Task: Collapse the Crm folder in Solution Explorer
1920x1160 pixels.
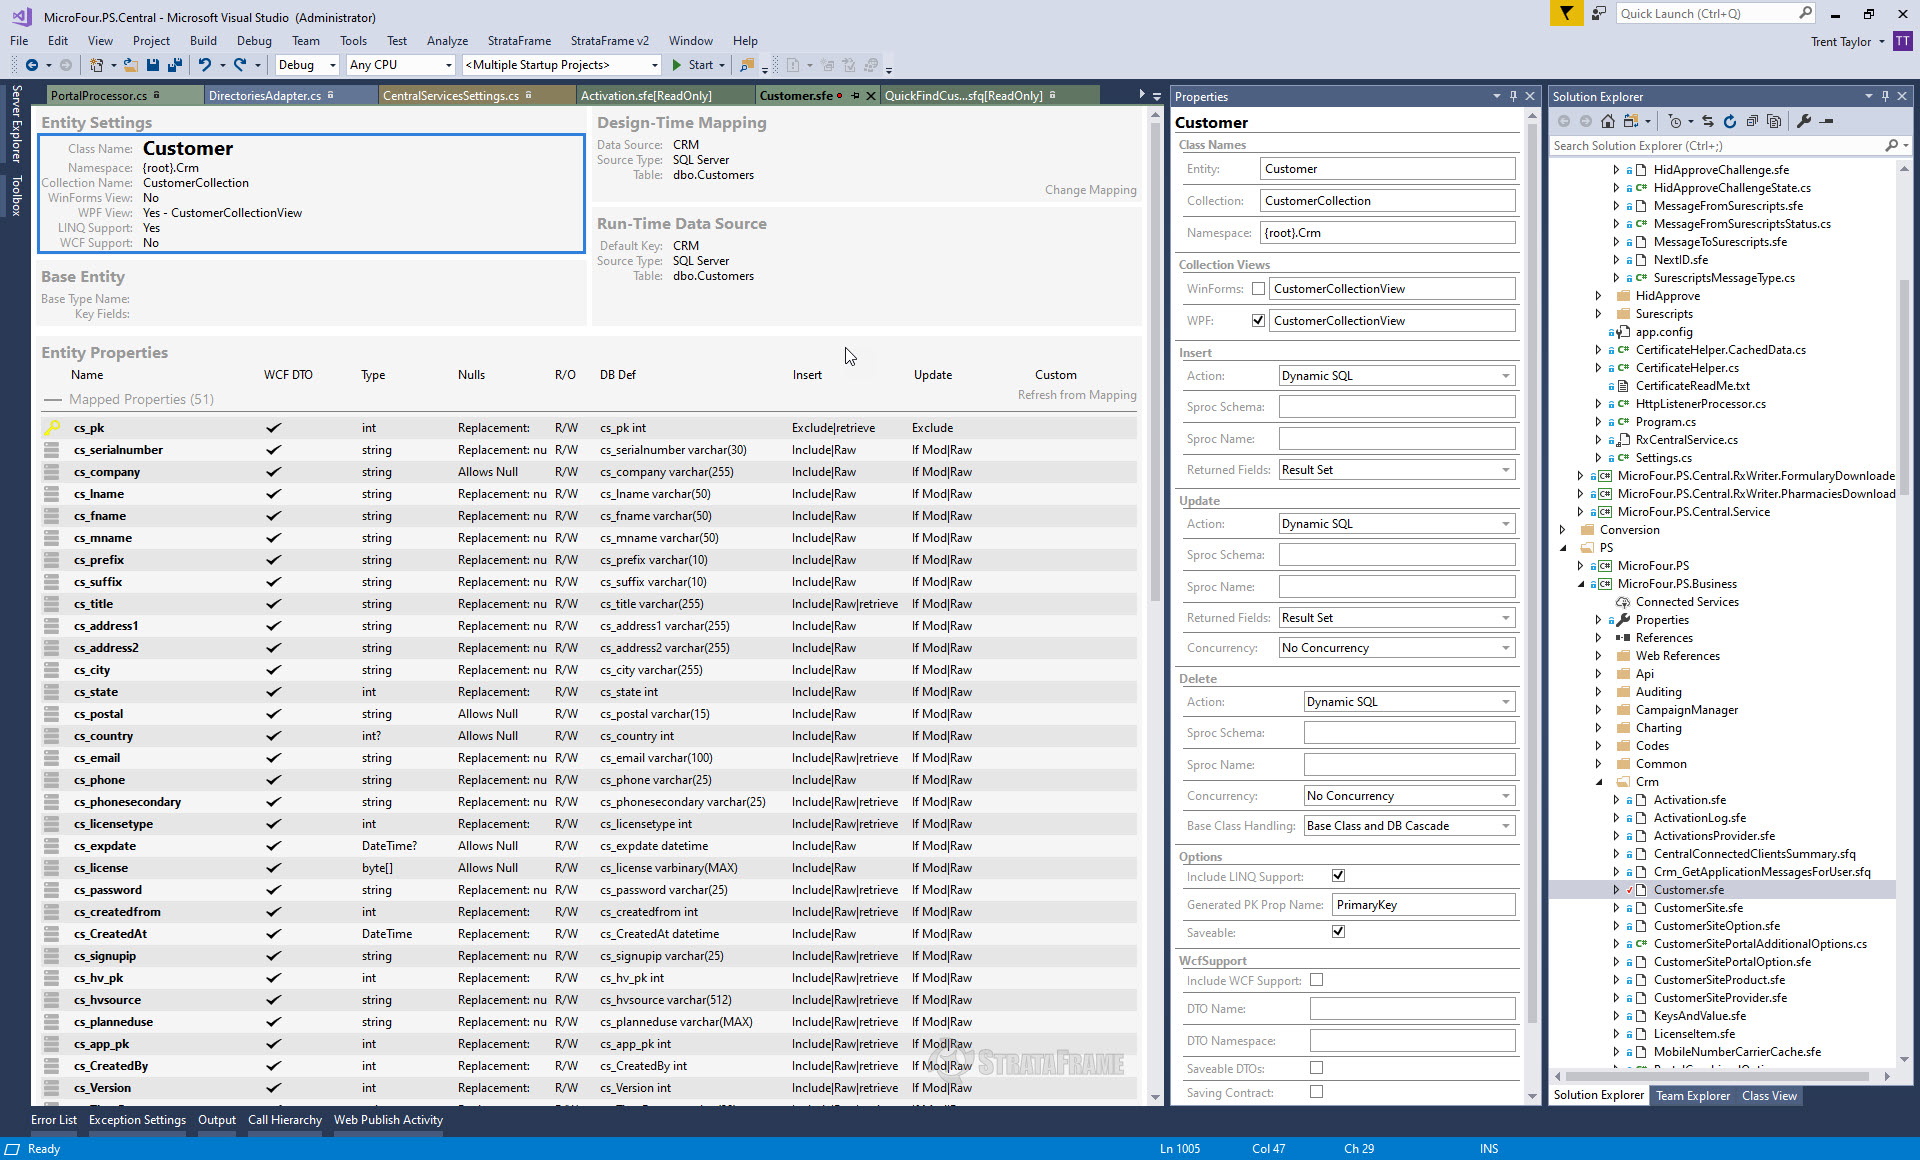Action: coord(1599,782)
